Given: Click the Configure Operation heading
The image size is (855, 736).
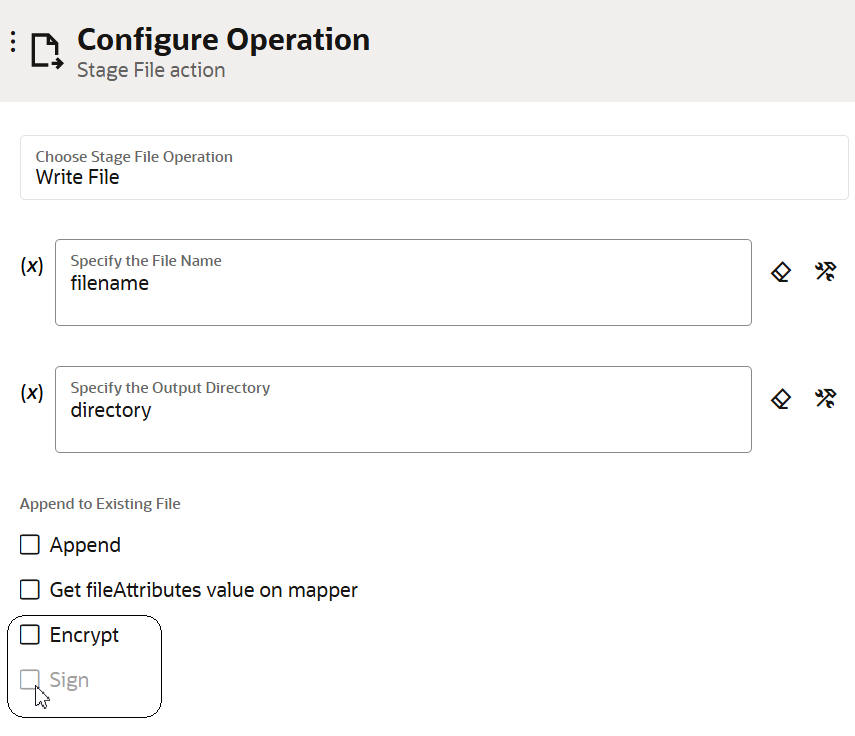Looking at the screenshot, I should [x=223, y=40].
